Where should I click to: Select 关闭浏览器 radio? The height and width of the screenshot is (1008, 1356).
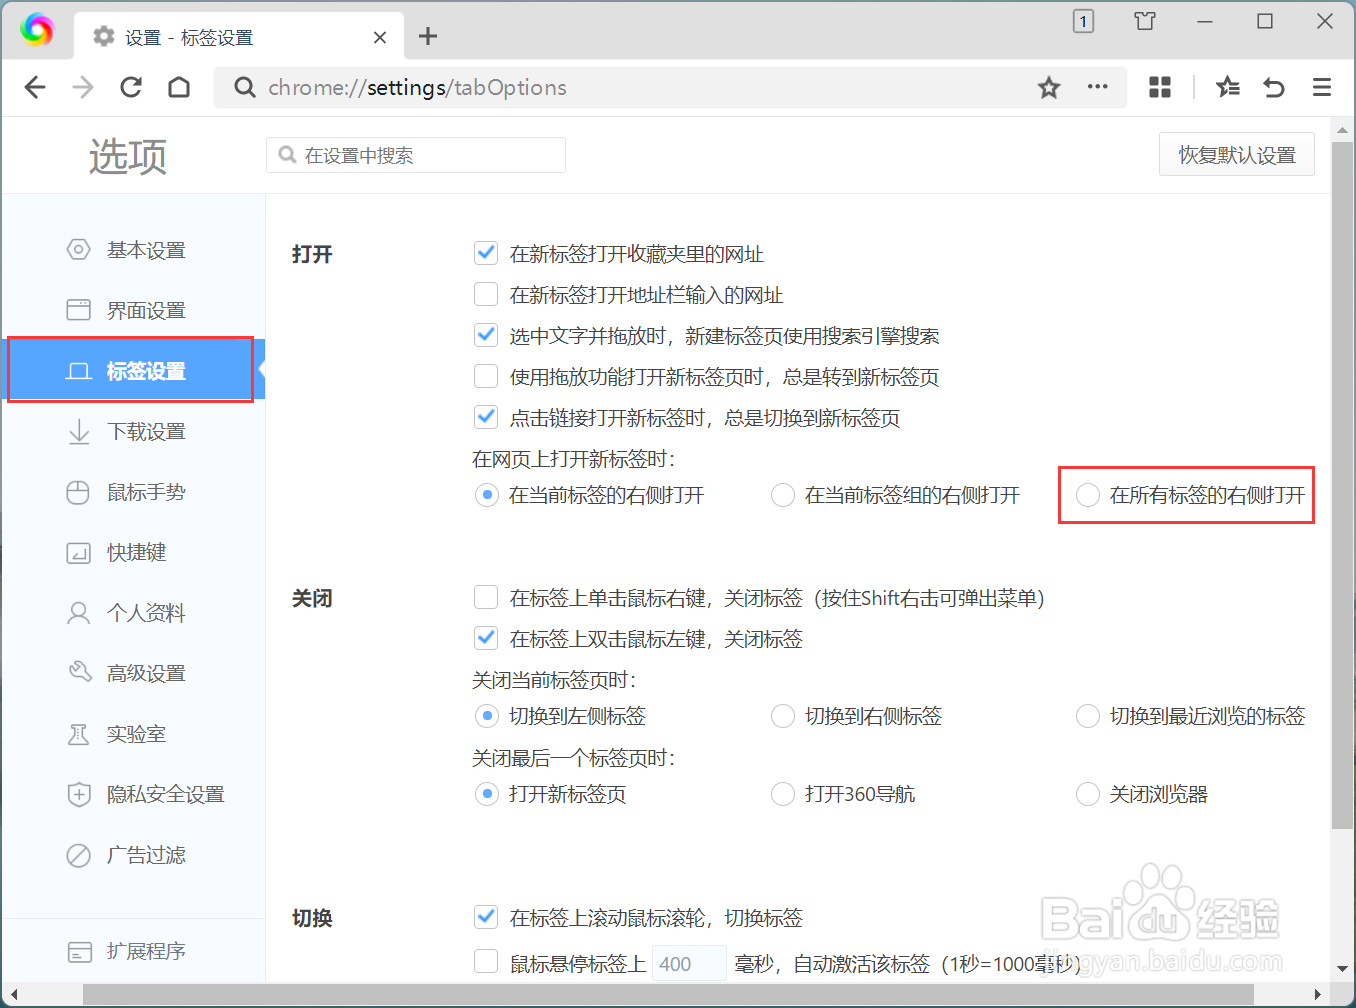pyautogui.click(x=1088, y=794)
